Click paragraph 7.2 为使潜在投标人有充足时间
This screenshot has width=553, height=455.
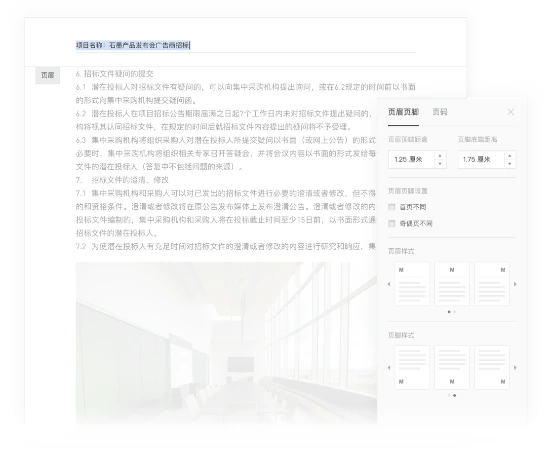click(226, 246)
